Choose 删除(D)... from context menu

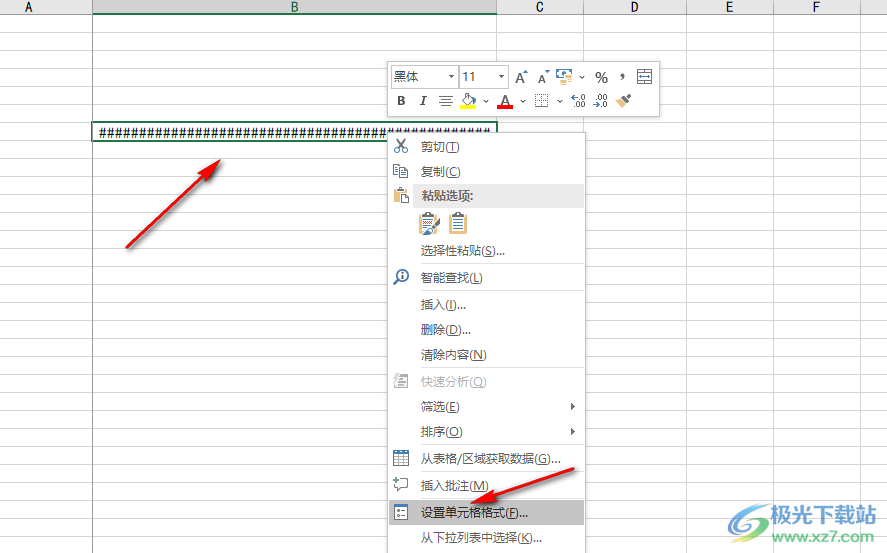tap(486, 330)
